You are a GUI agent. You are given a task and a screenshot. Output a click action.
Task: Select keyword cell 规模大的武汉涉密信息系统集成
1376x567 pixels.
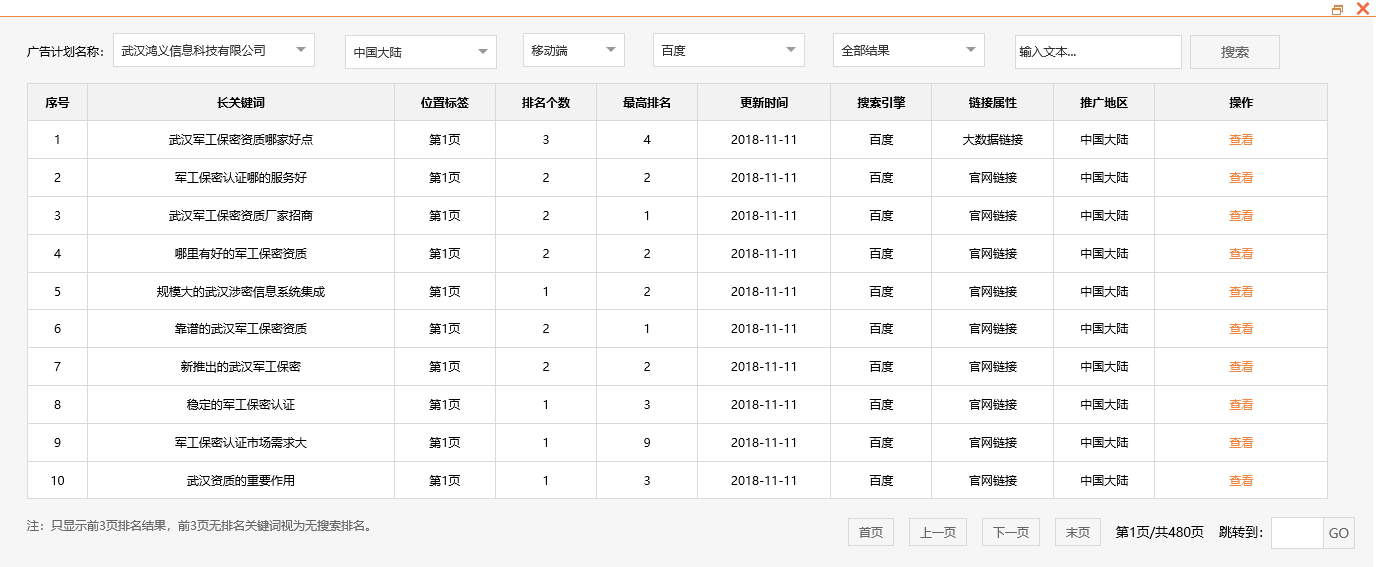pyautogui.click(x=241, y=292)
